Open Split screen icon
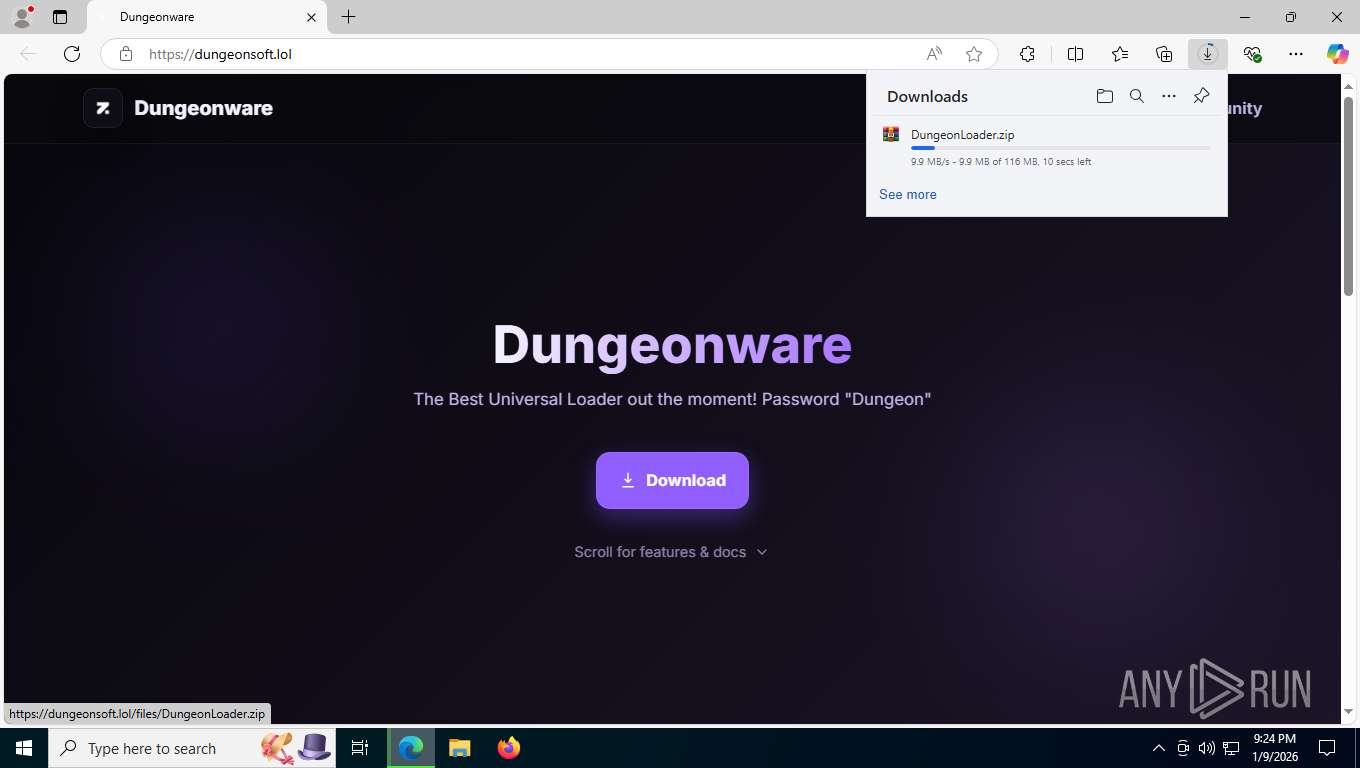 [x=1075, y=54]
